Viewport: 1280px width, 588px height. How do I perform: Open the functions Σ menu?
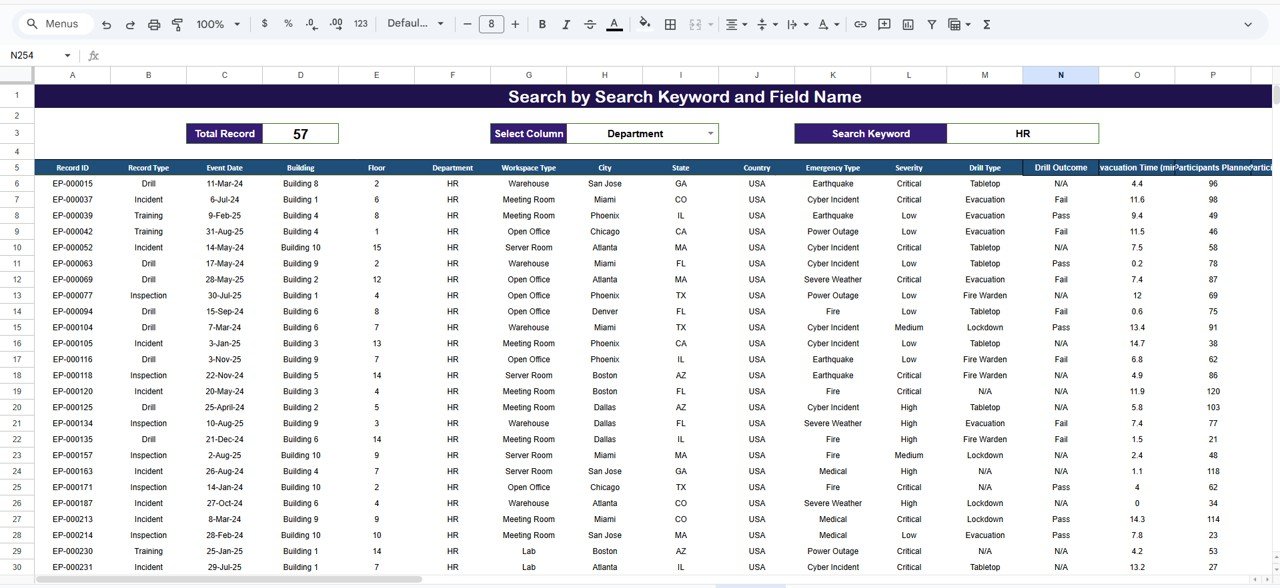(986, 23)
